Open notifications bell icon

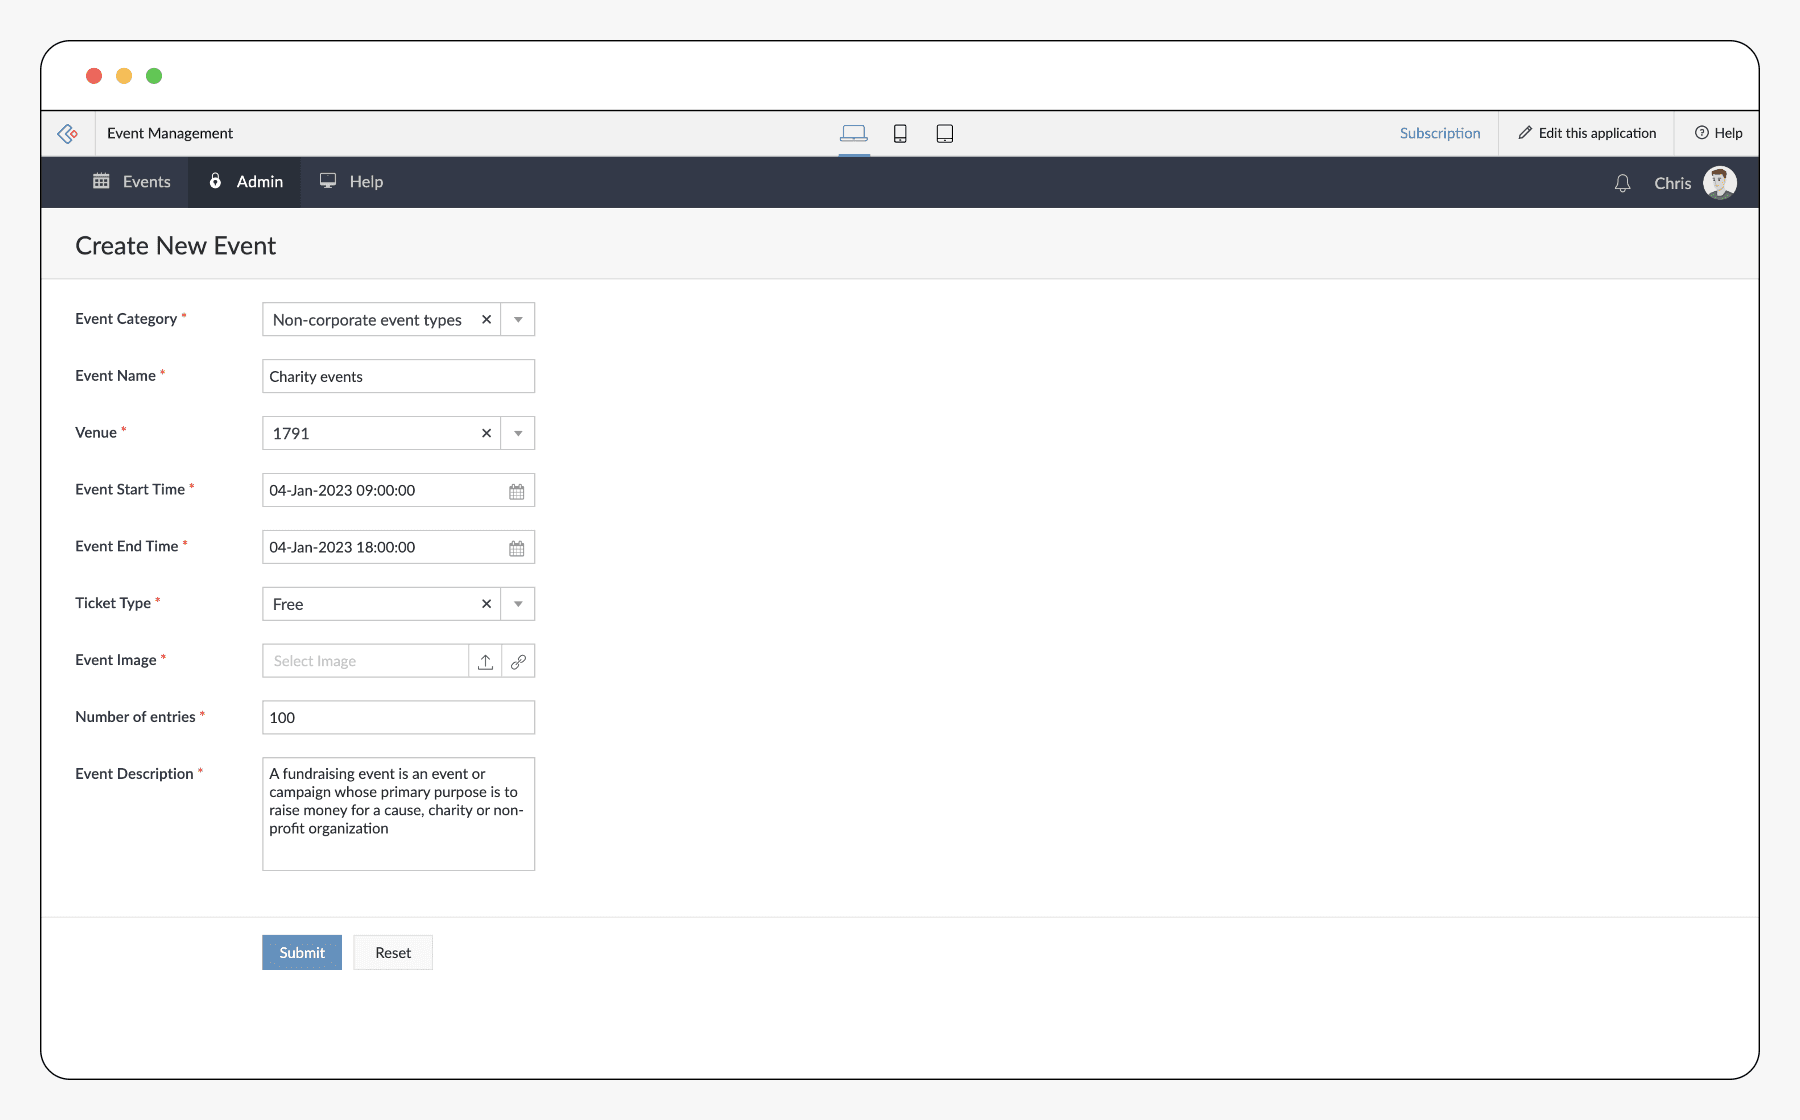pos(1622,183)
